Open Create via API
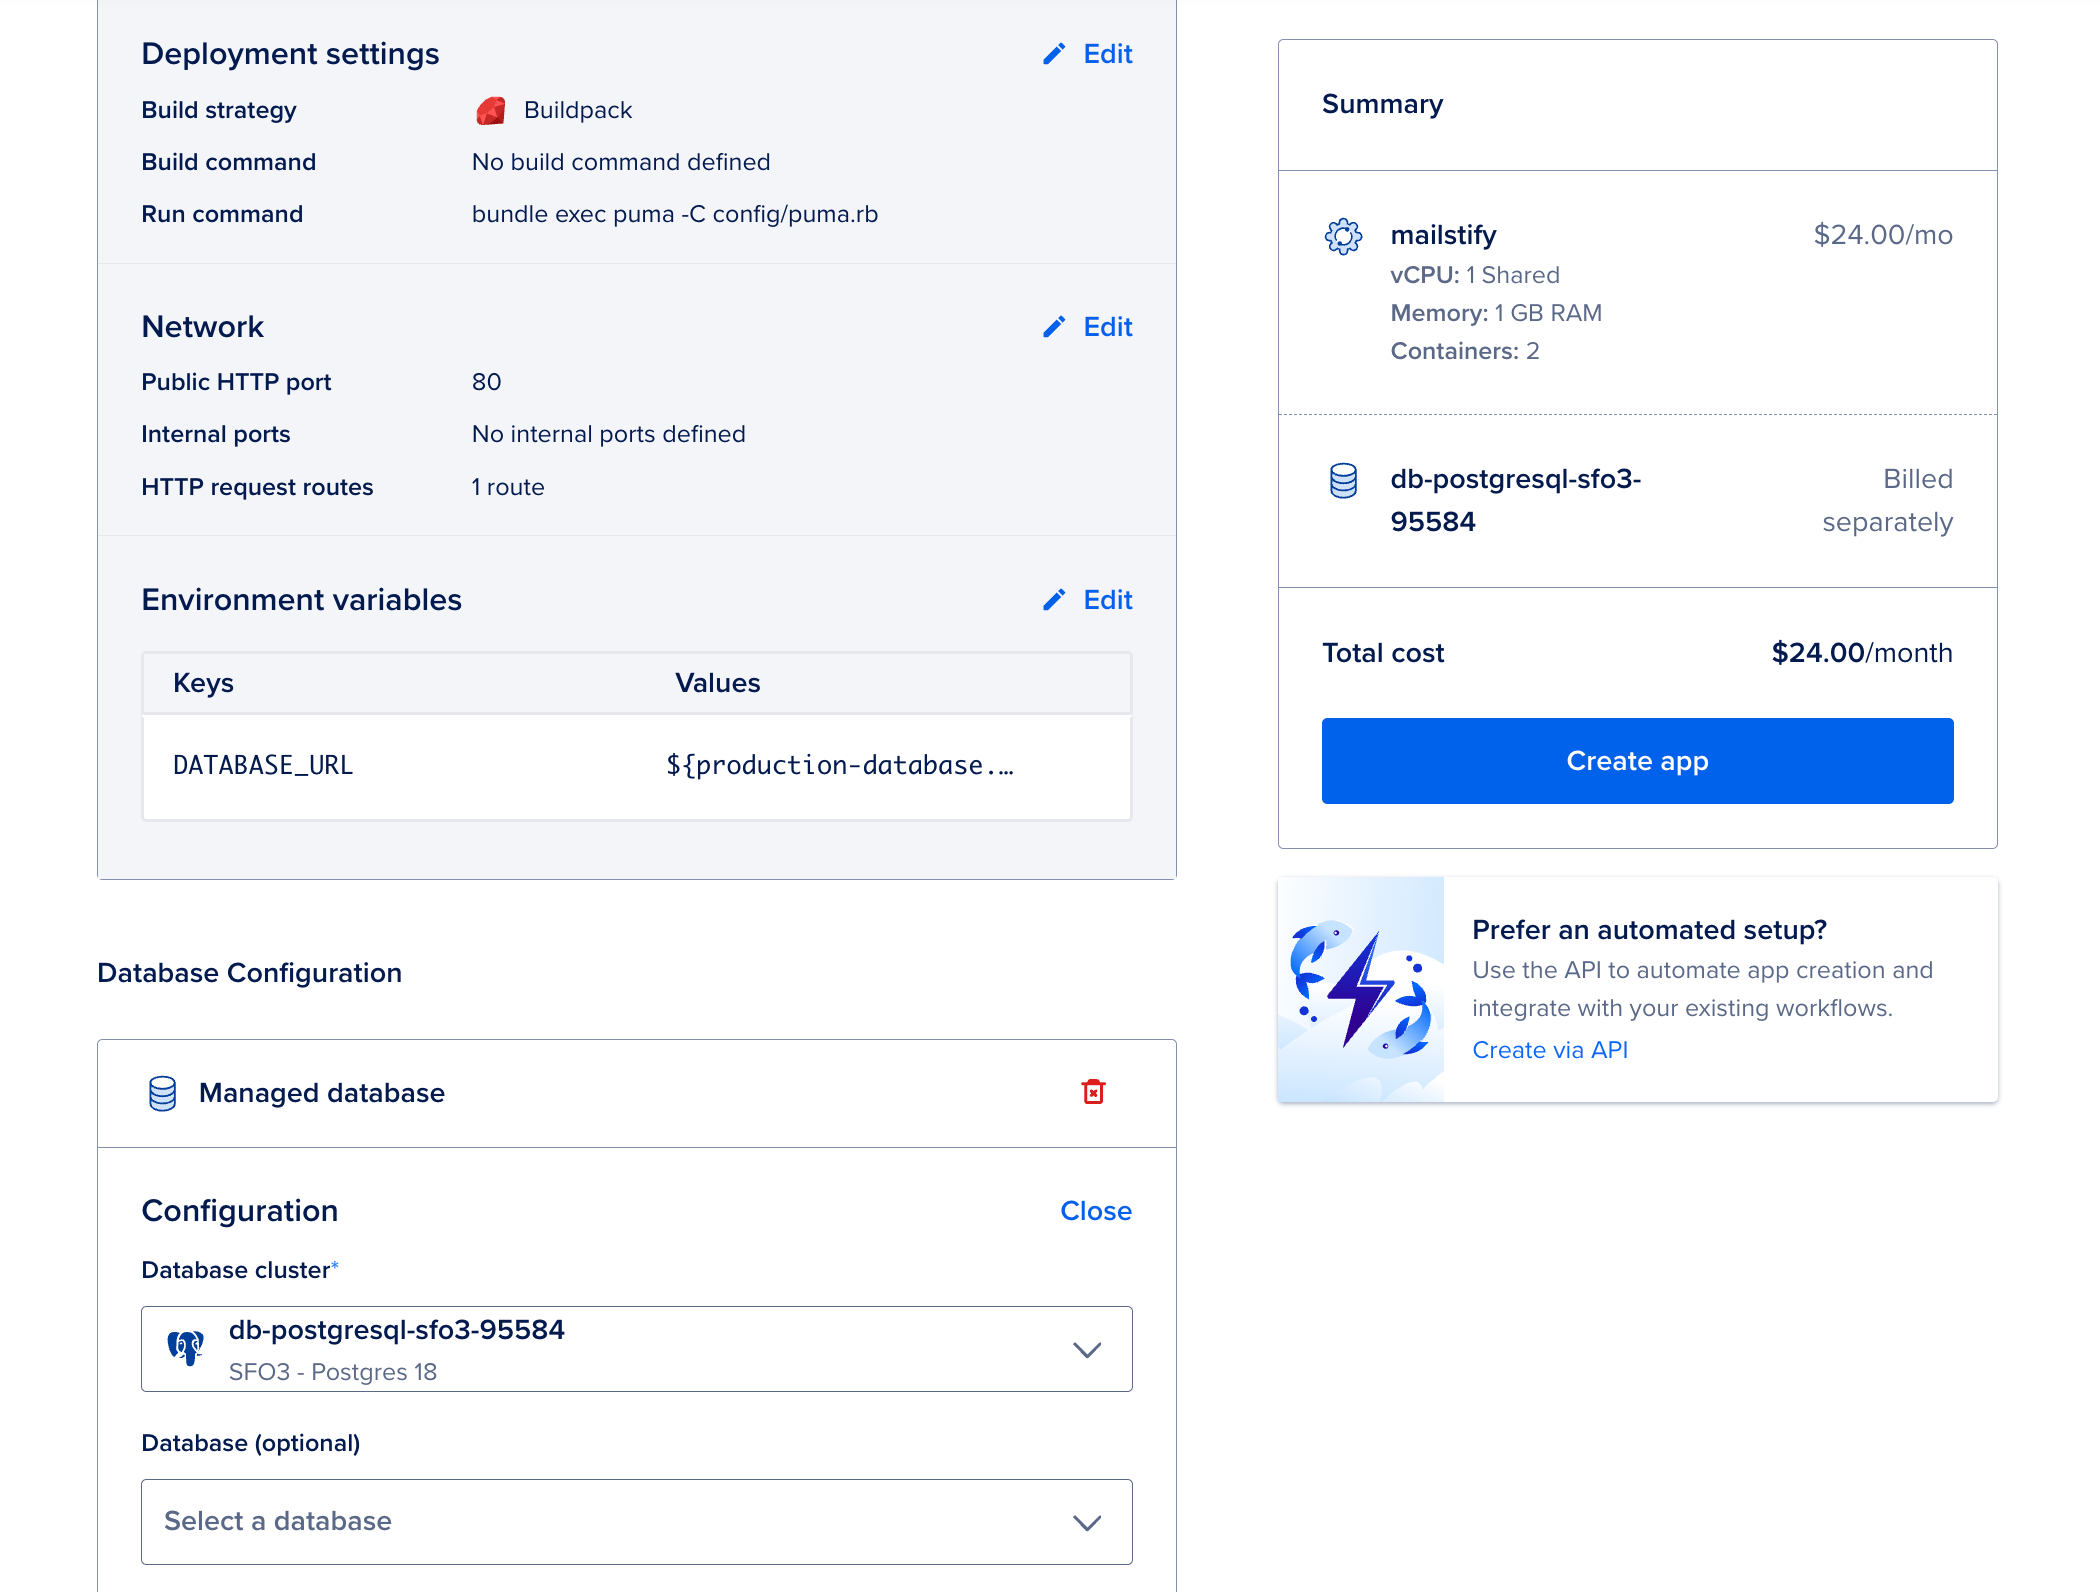Screen dimensions: 2100x1592 click(x=1550, y=1049)
